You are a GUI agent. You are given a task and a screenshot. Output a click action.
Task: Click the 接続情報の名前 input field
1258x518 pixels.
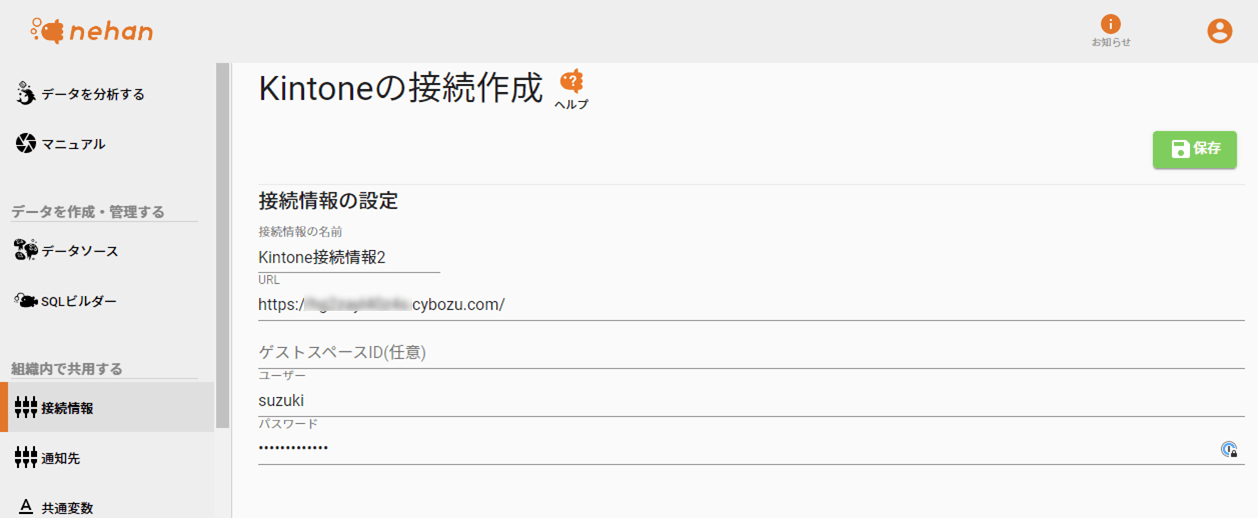click(348, 258)
